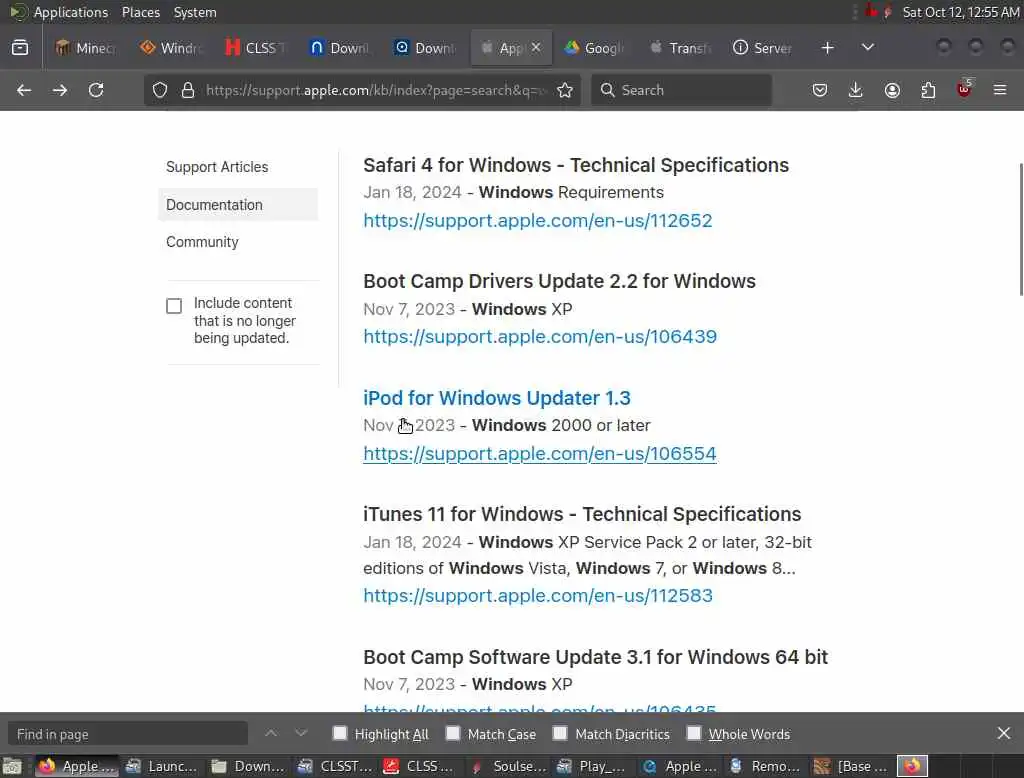Open link support.apple.com/en-us/112583
Image resolution: width=1024 pixels, height=778 pixels.
click(x=537, y=596)
